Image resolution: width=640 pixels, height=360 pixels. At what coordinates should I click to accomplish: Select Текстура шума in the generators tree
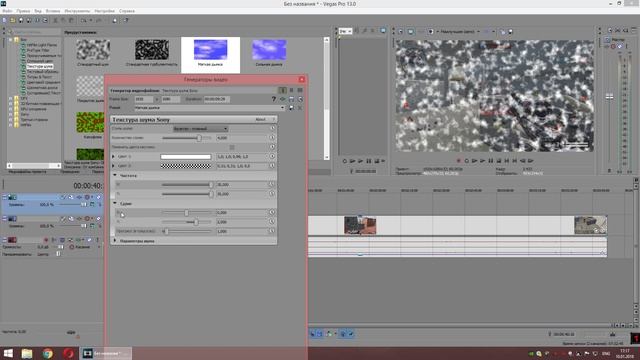click(x=40, y=66)
